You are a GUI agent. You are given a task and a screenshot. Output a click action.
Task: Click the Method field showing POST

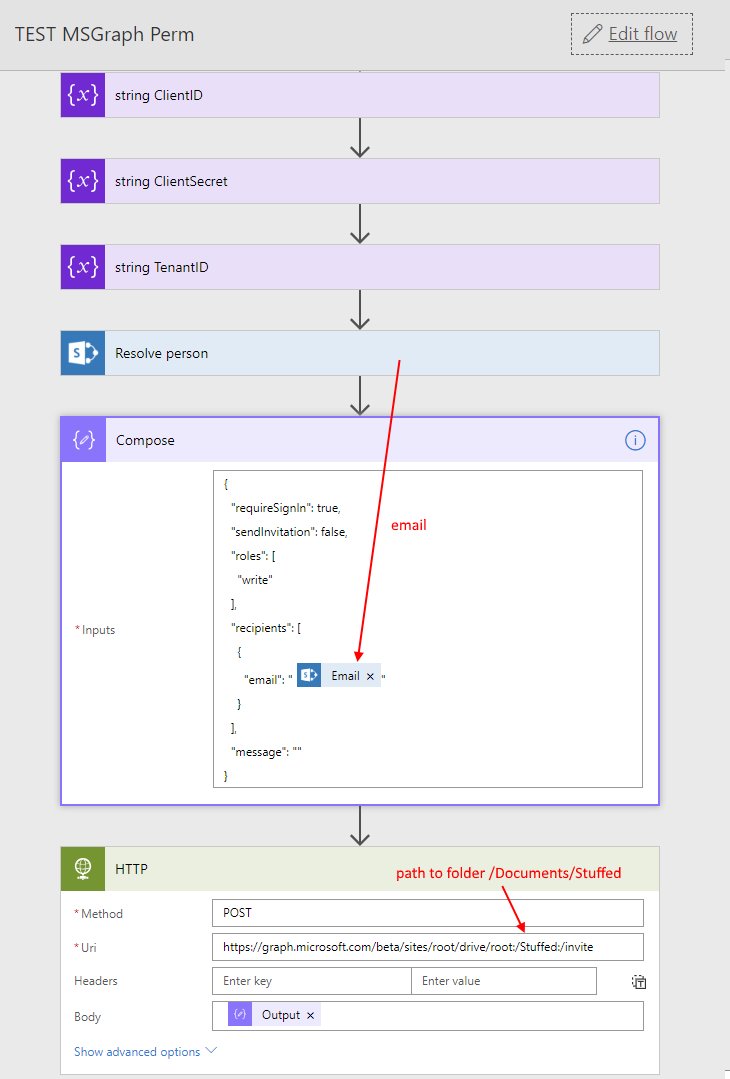(x=427, y=913)
